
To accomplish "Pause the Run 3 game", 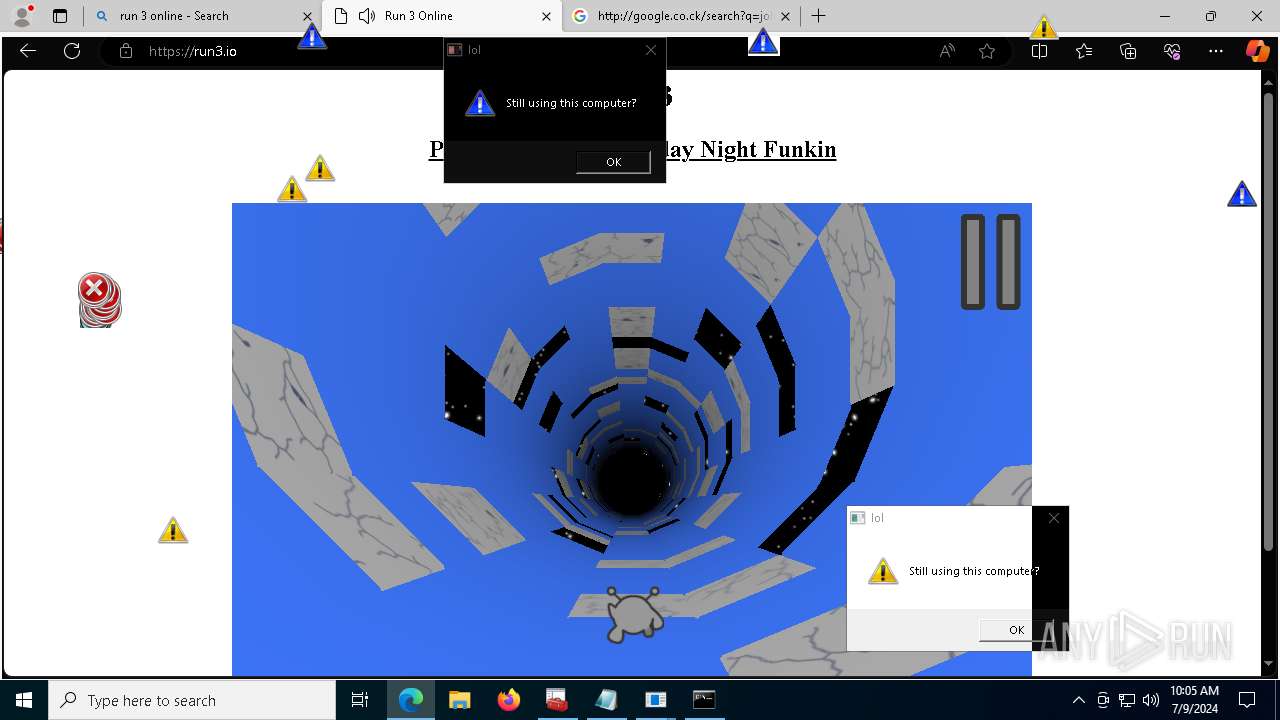I will [x=991, y=261].
